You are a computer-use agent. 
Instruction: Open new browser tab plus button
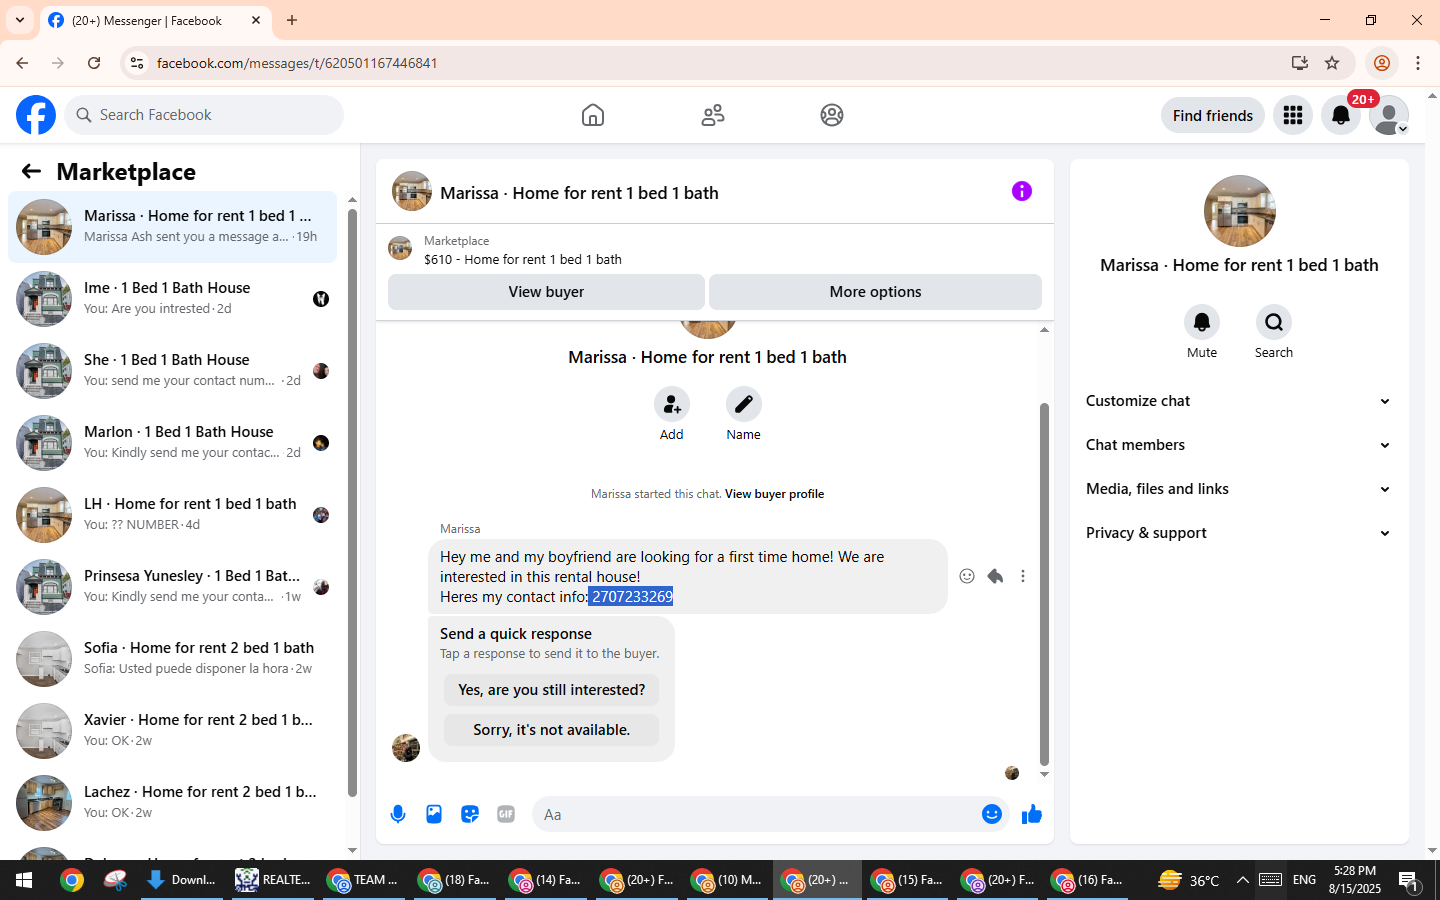point(292,20)
